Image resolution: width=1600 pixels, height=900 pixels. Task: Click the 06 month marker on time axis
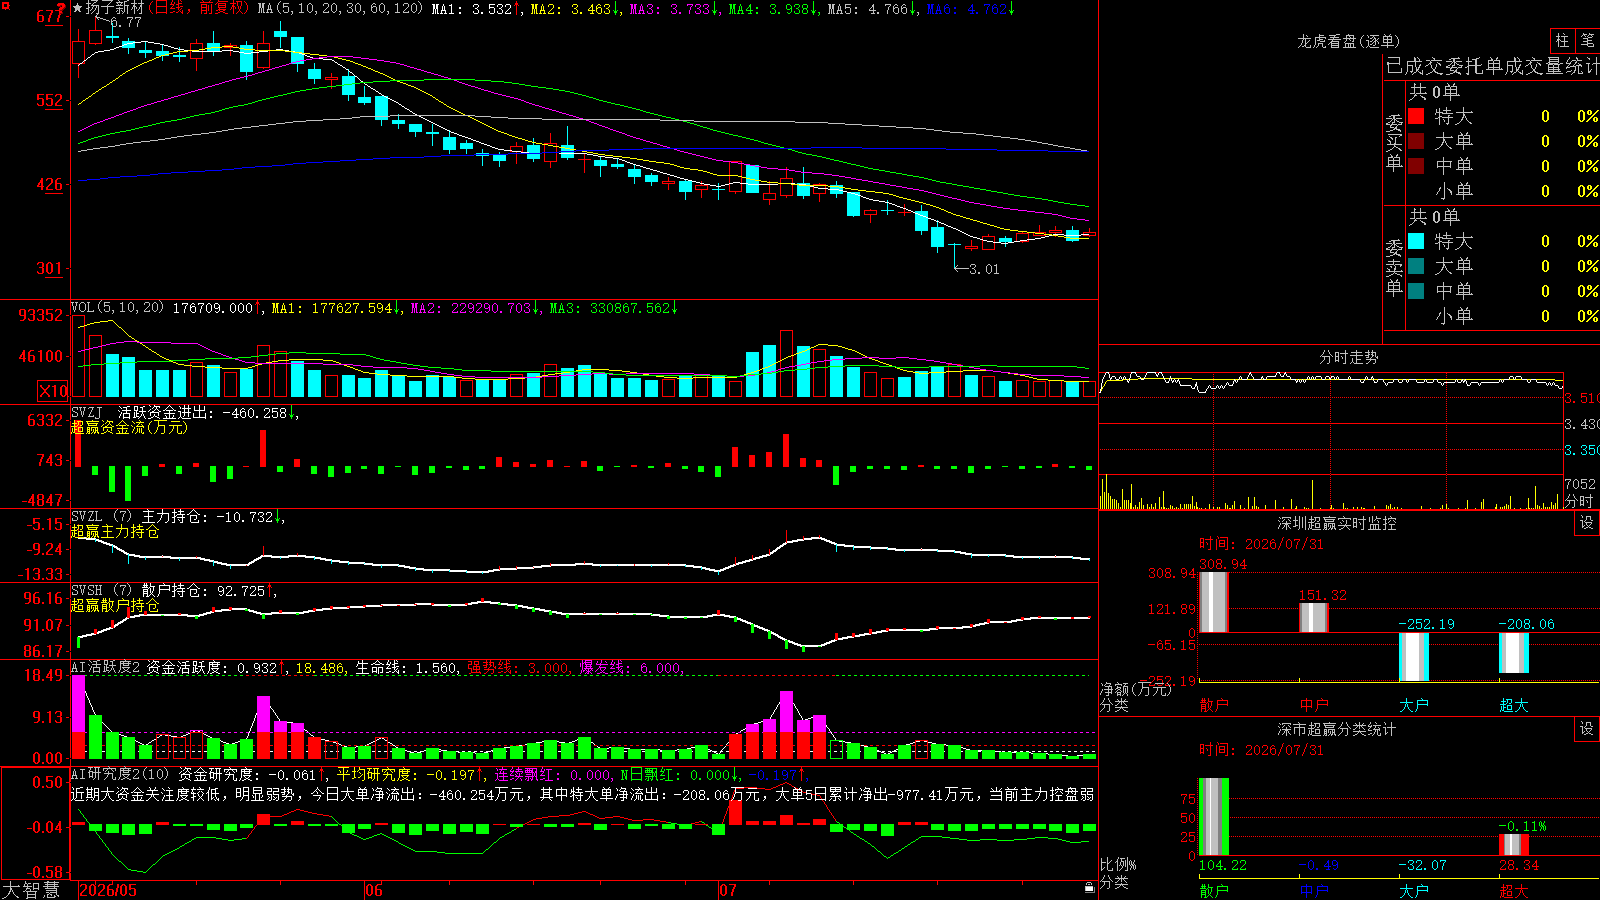pyautogui.click(x=374, y=890)
